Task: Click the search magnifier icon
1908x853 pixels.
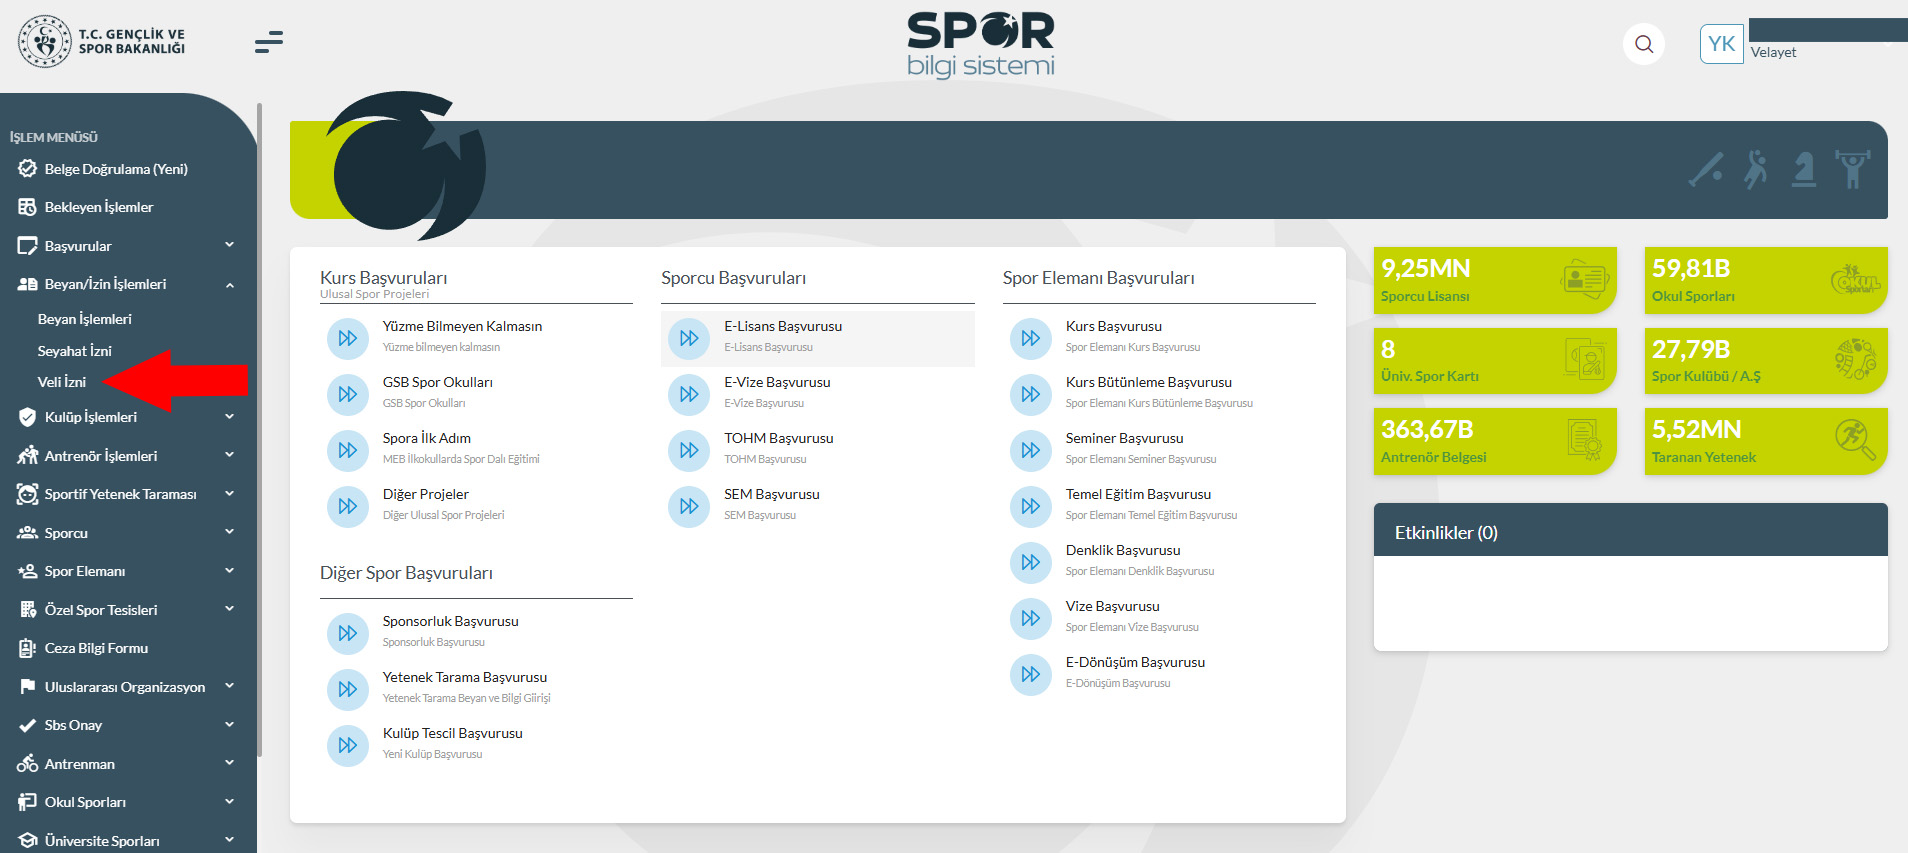Action: pyautogui.click(x=1644, y=44)
